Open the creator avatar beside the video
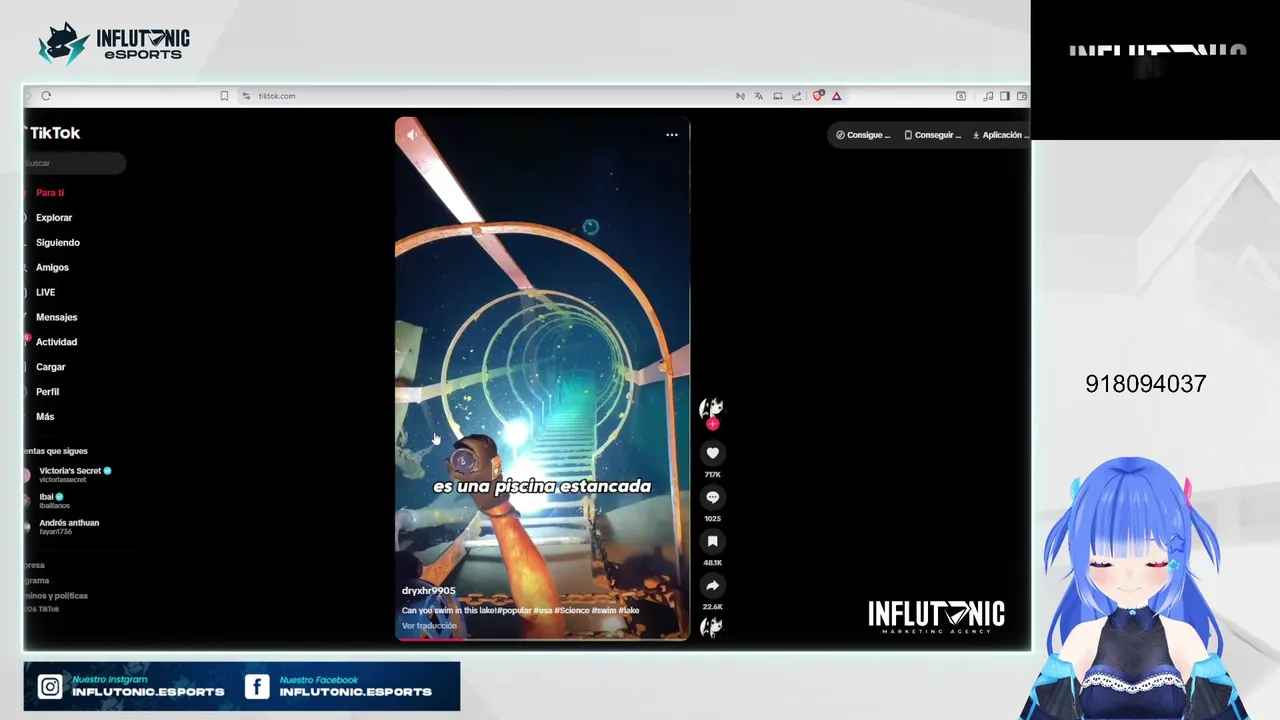 [711, 407]
